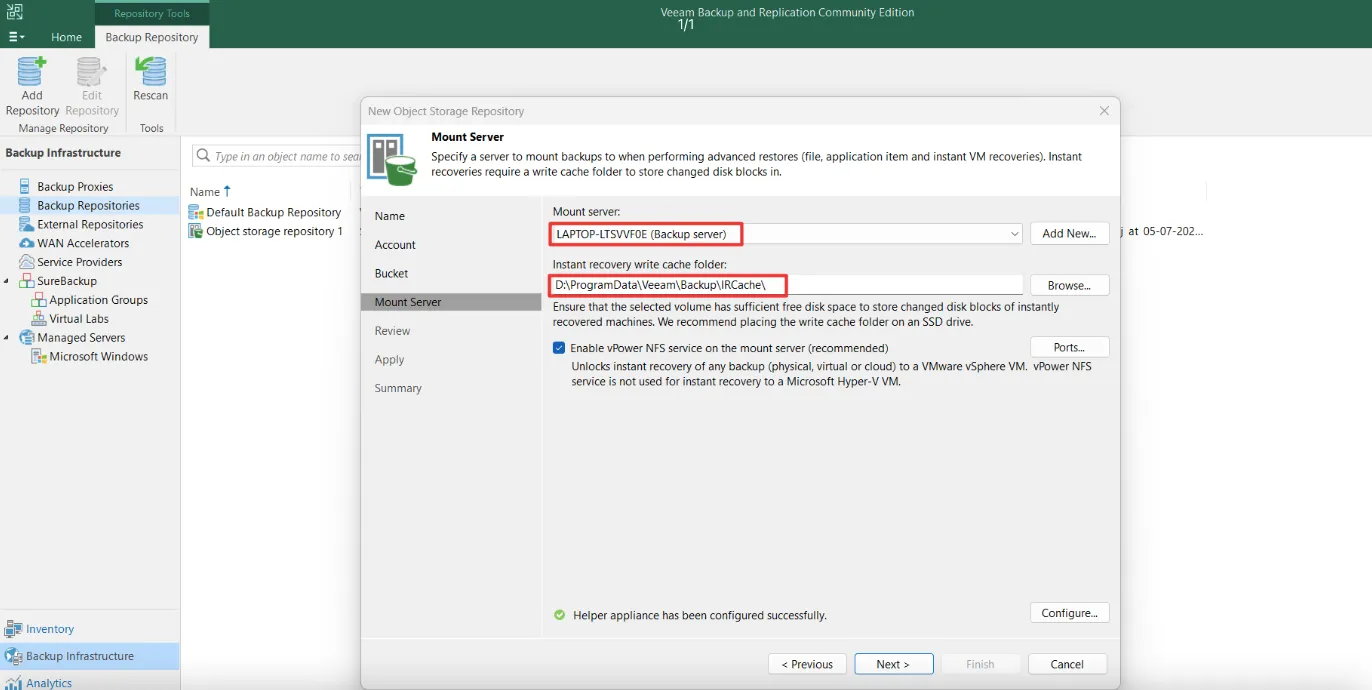Click the Ports... button
This screenshot has height=690, width=1372.
[x=1069, y=347]
